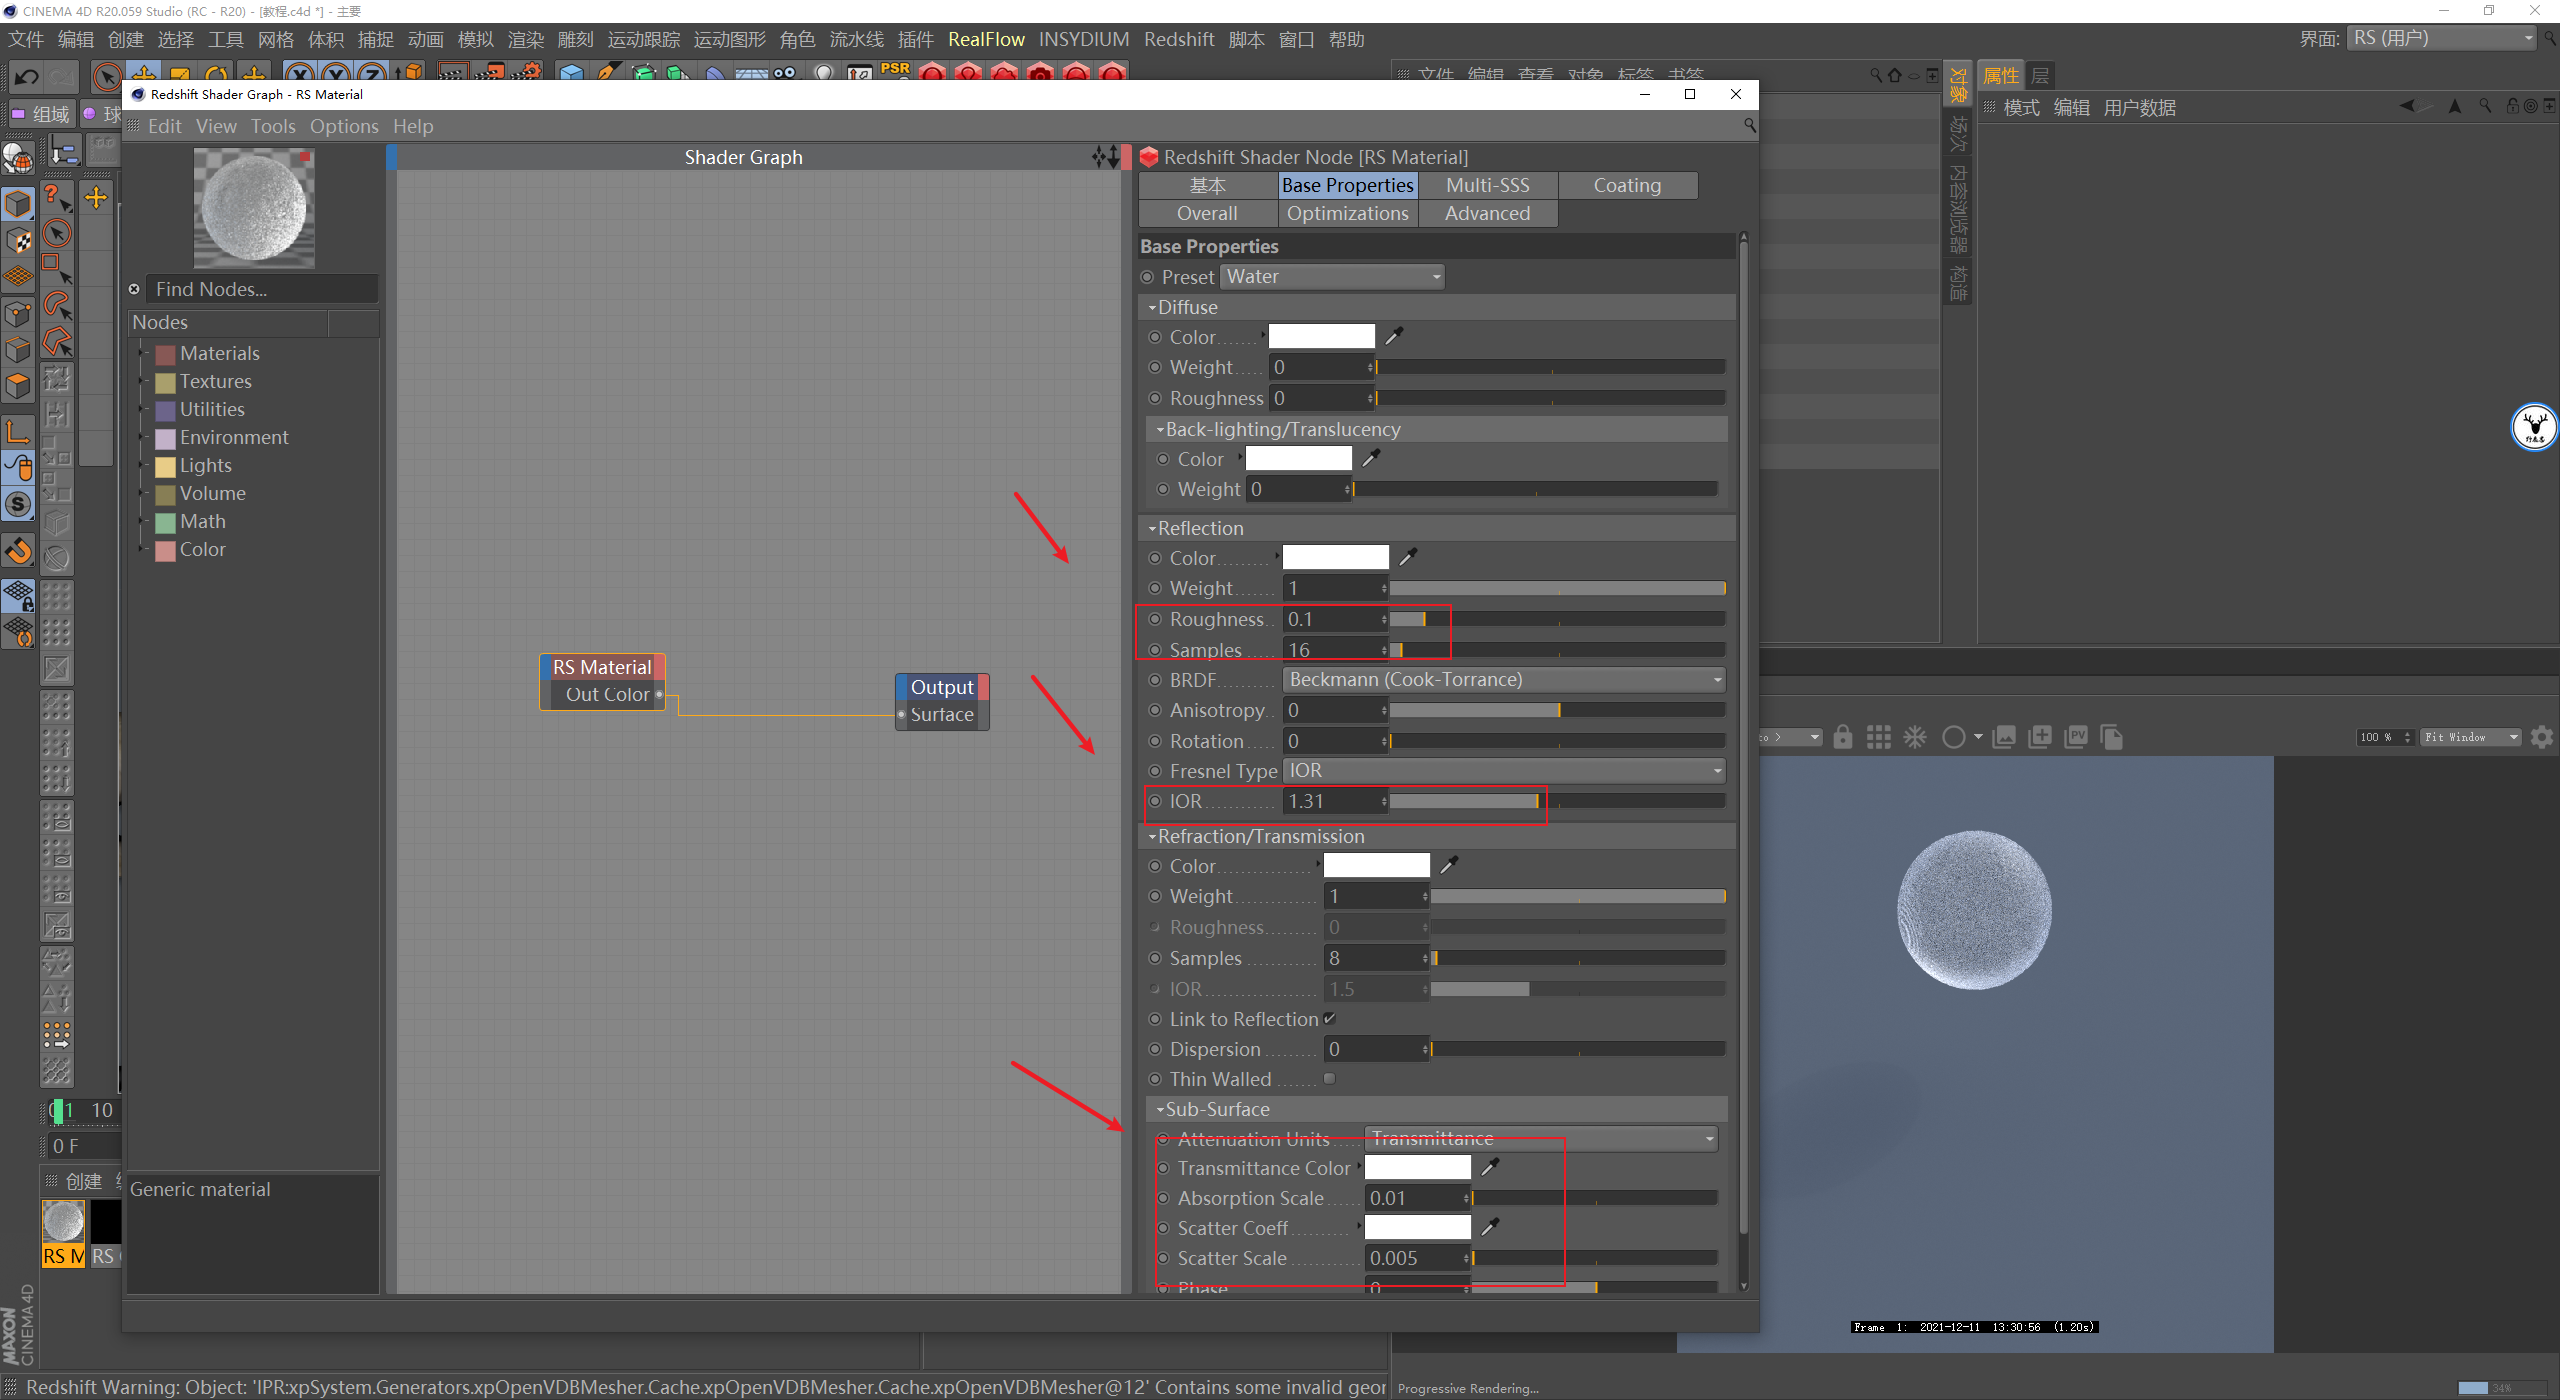Click the lock icon in render view
2560x1400 pixels.
tap(1842, 737)
